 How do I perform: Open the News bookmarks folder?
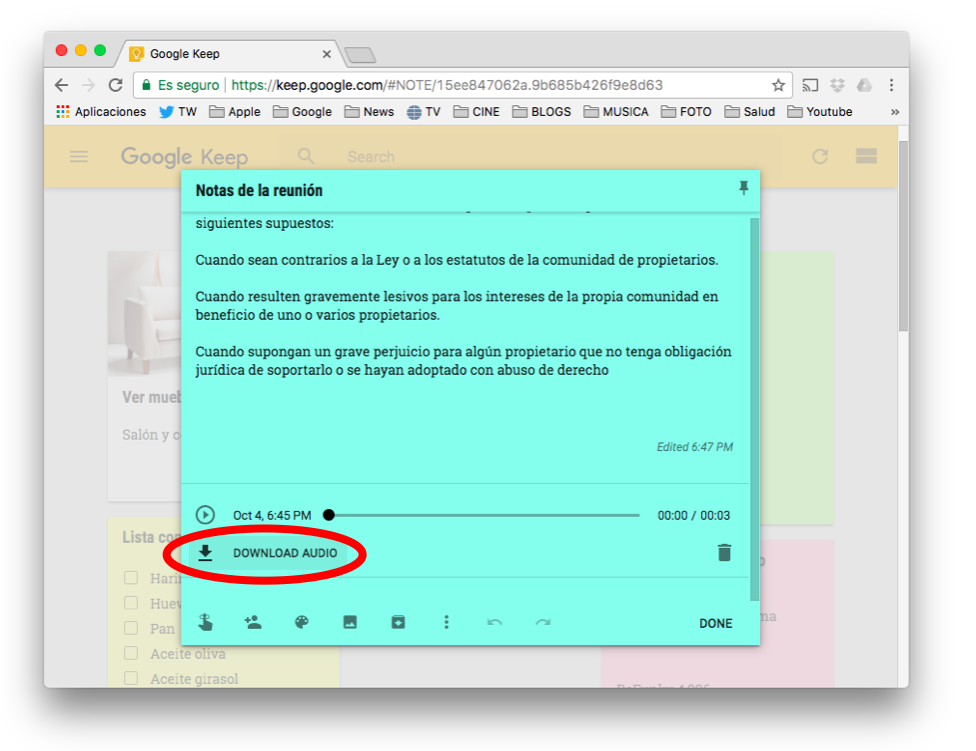tap(369, 112)
